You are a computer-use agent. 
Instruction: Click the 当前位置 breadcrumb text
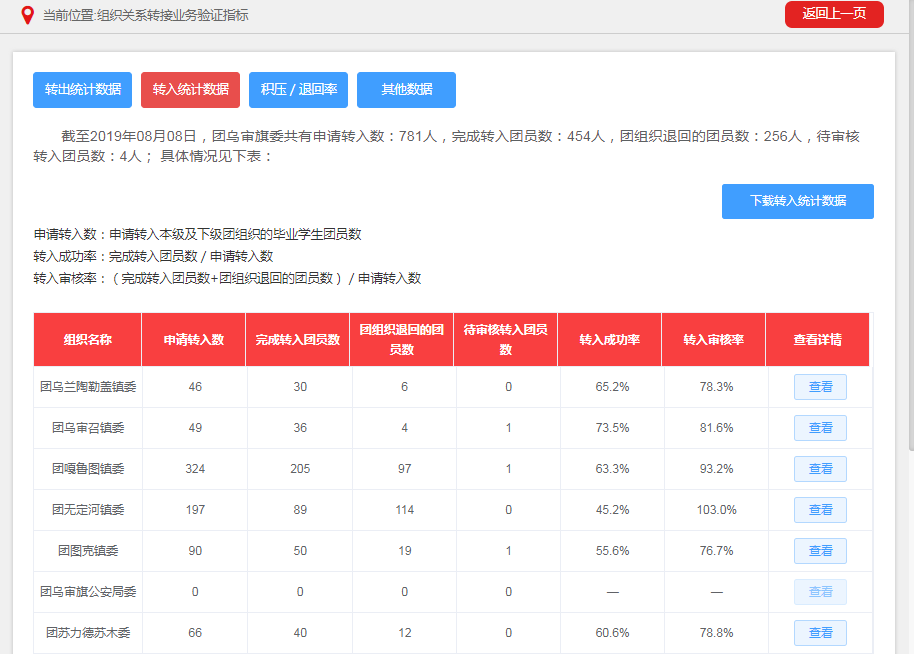146,15
